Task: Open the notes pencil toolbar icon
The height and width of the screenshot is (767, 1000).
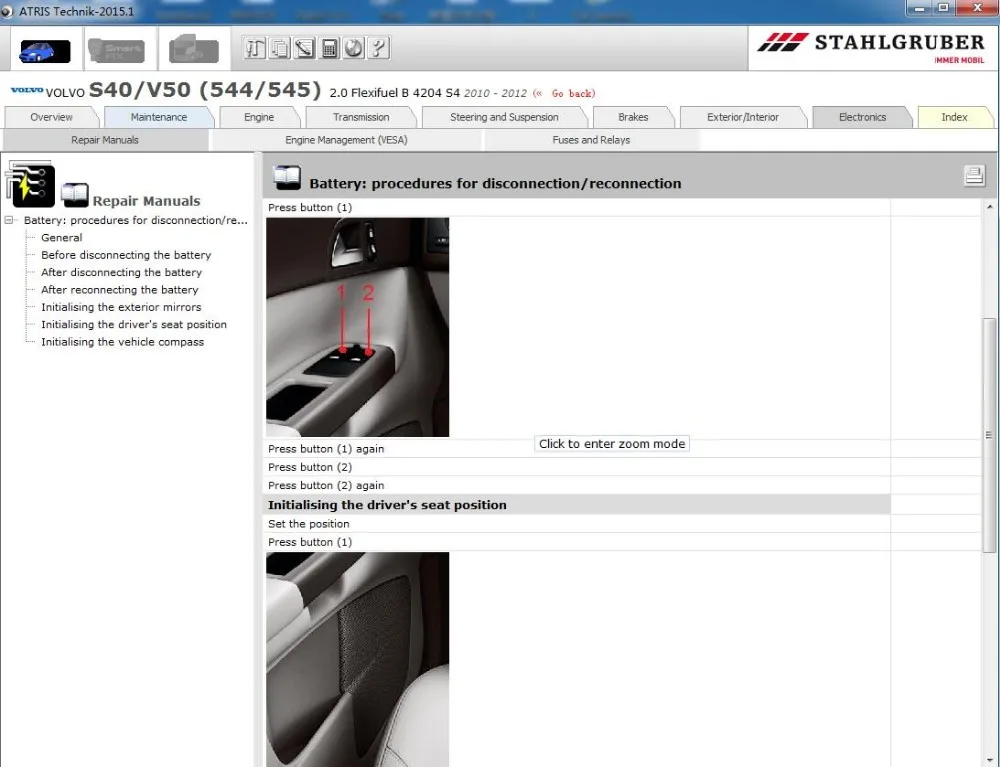Action: [x=304, y=48]
